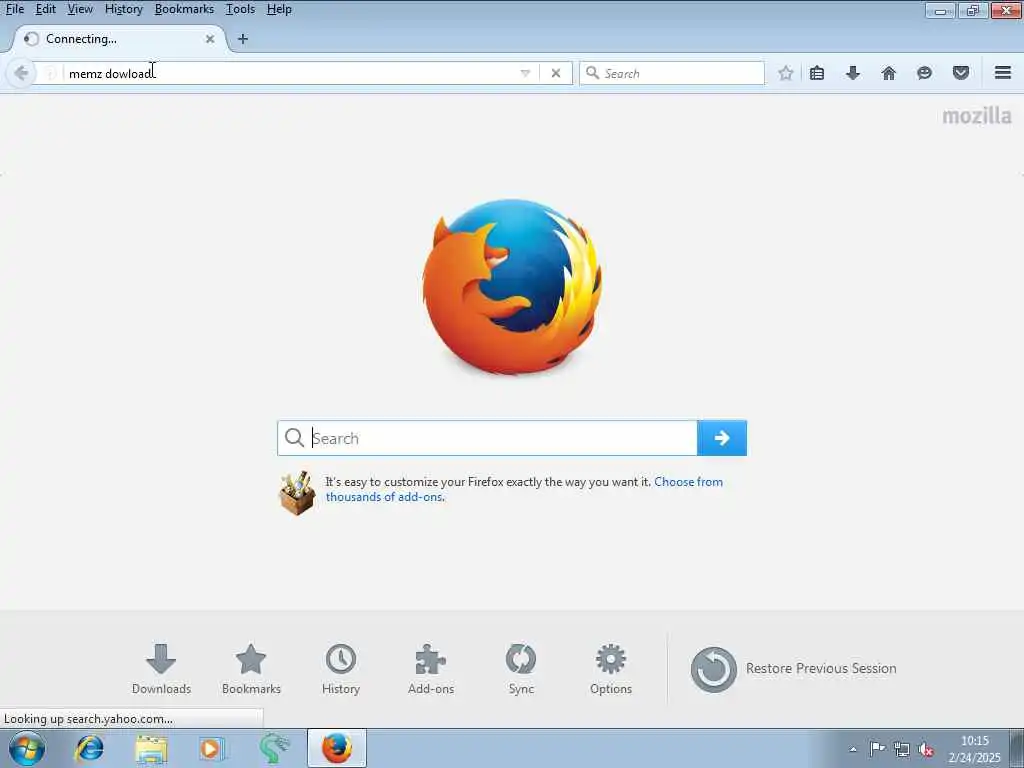Open the downloads arrow in toolbar
Image resolution: width=1024 pixels, height=768 pixels.
[x=853, y=73]
